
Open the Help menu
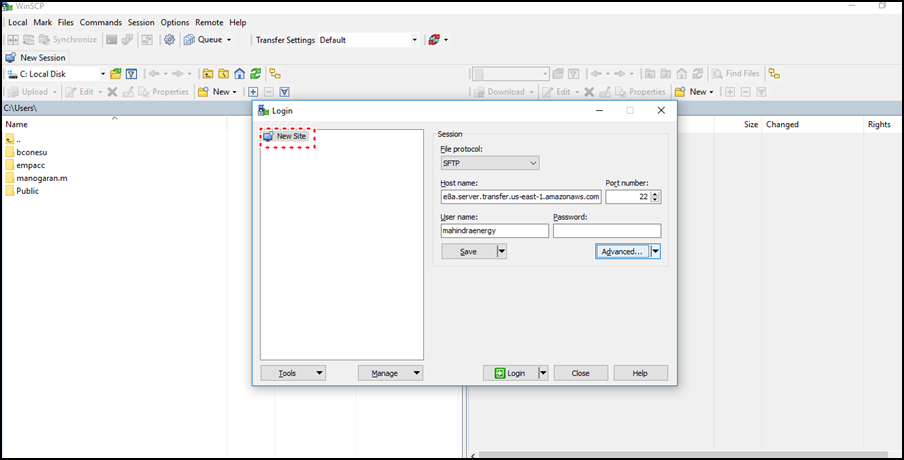(x=238, y=22)
